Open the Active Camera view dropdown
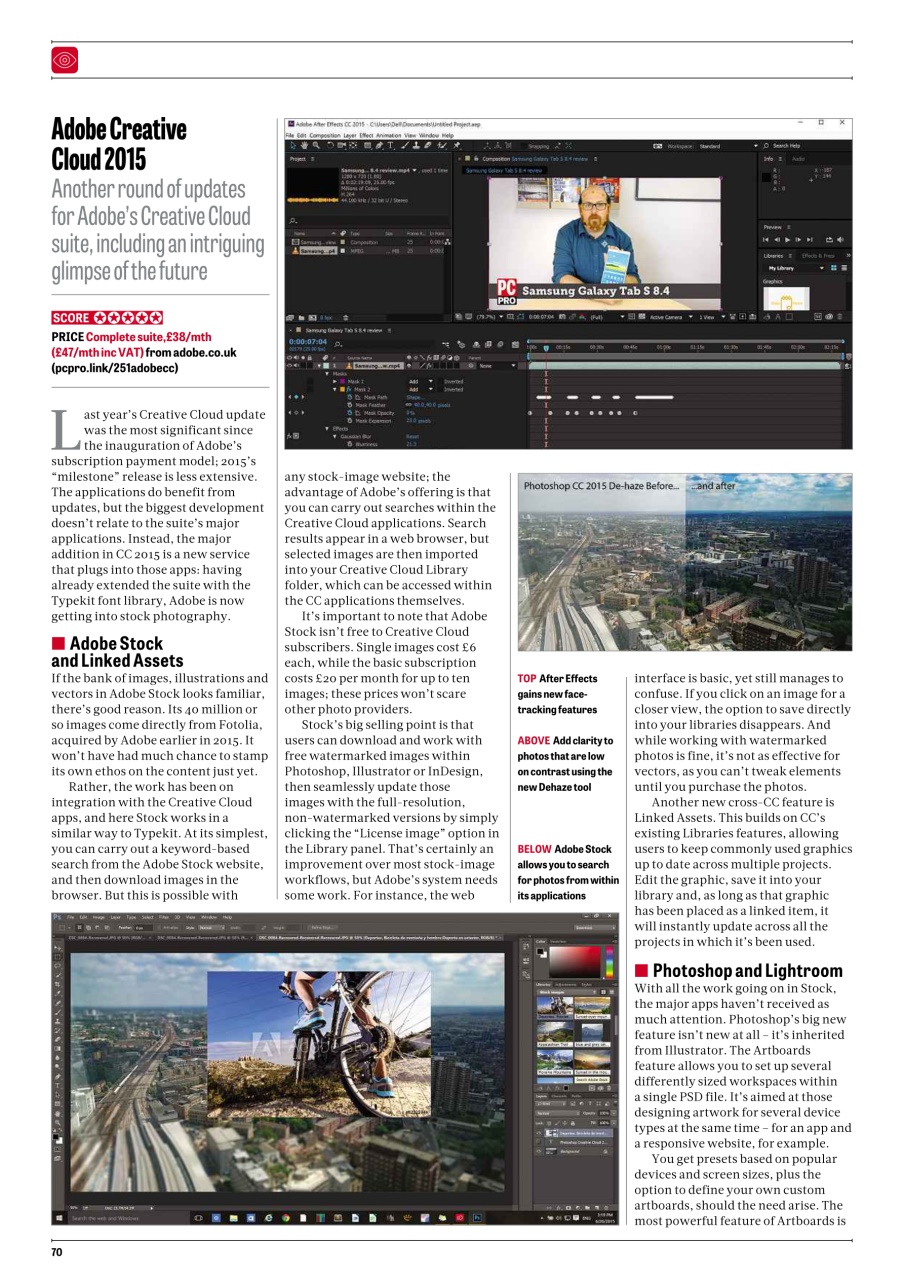Screen dimensions: 904x1280 coord(670,316)
